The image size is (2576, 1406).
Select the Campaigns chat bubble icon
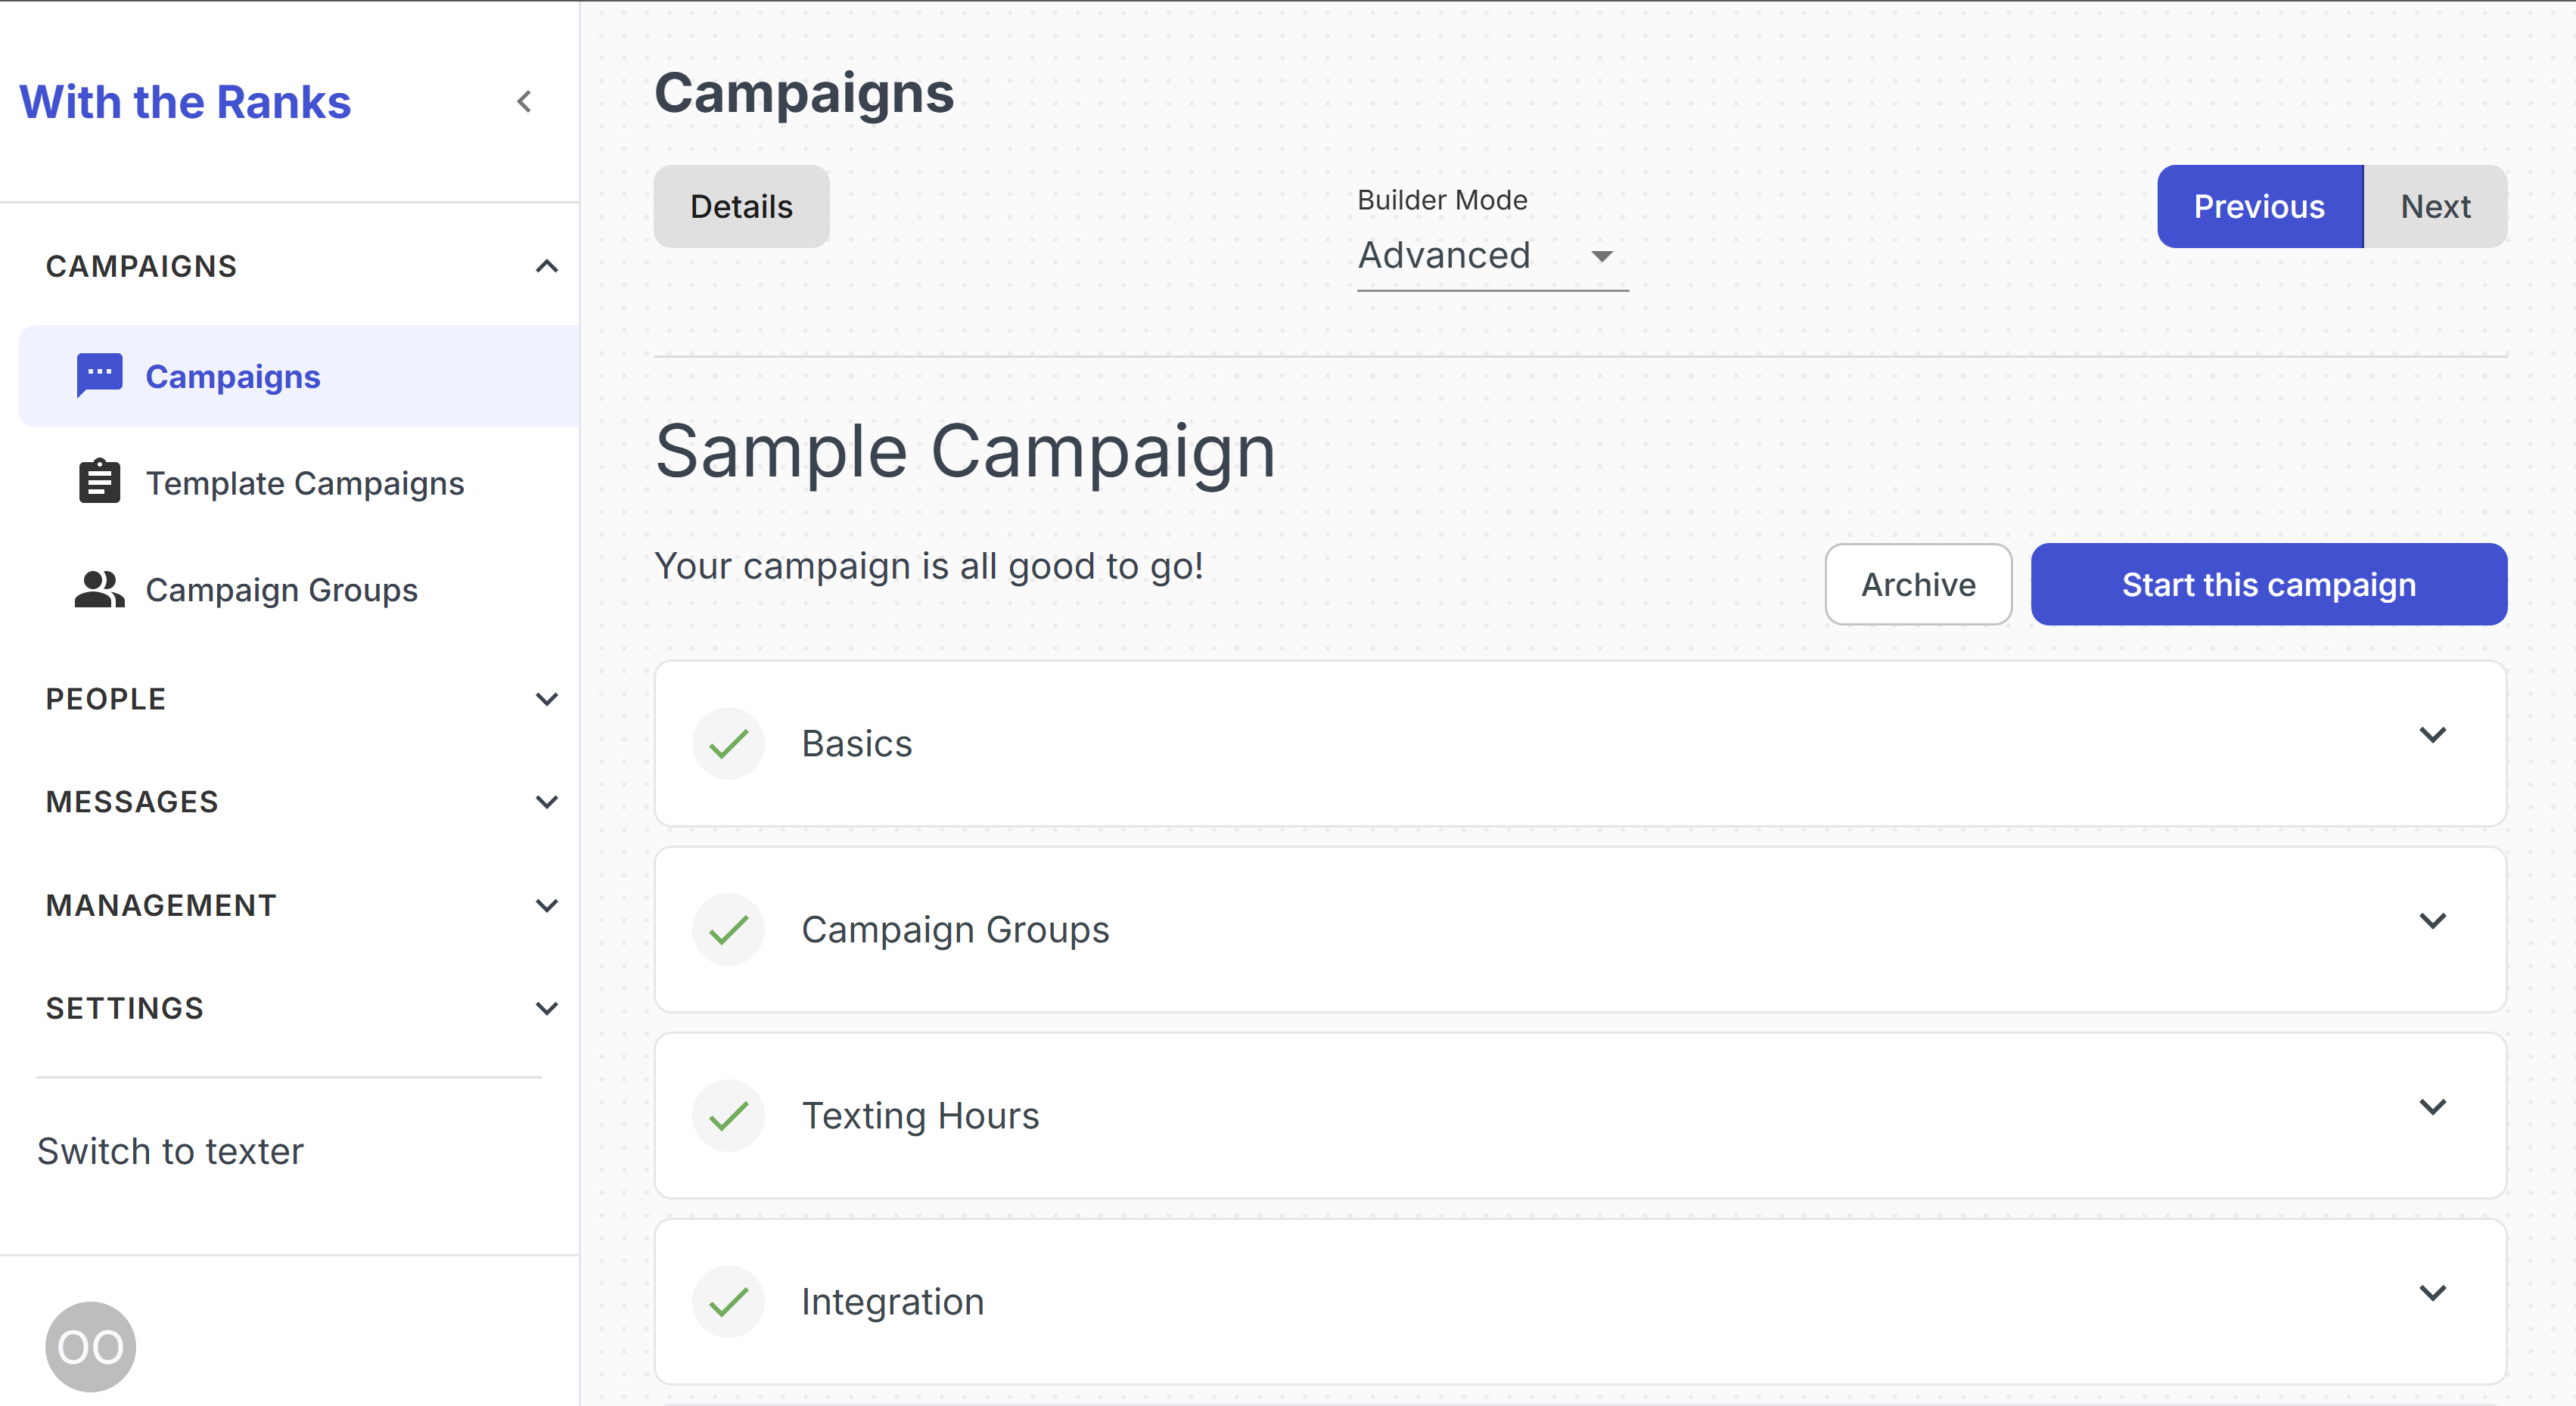[x=98, y=375]
